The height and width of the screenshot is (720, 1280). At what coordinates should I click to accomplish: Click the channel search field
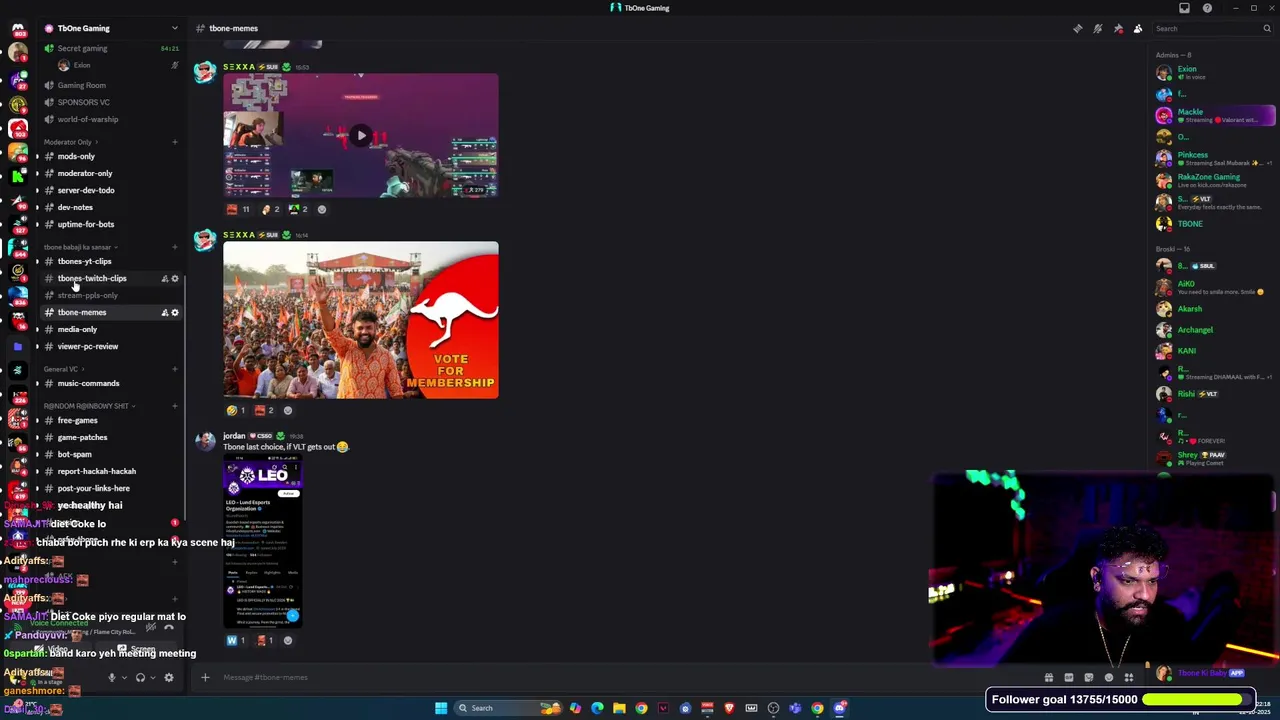tap(1211, 28)
